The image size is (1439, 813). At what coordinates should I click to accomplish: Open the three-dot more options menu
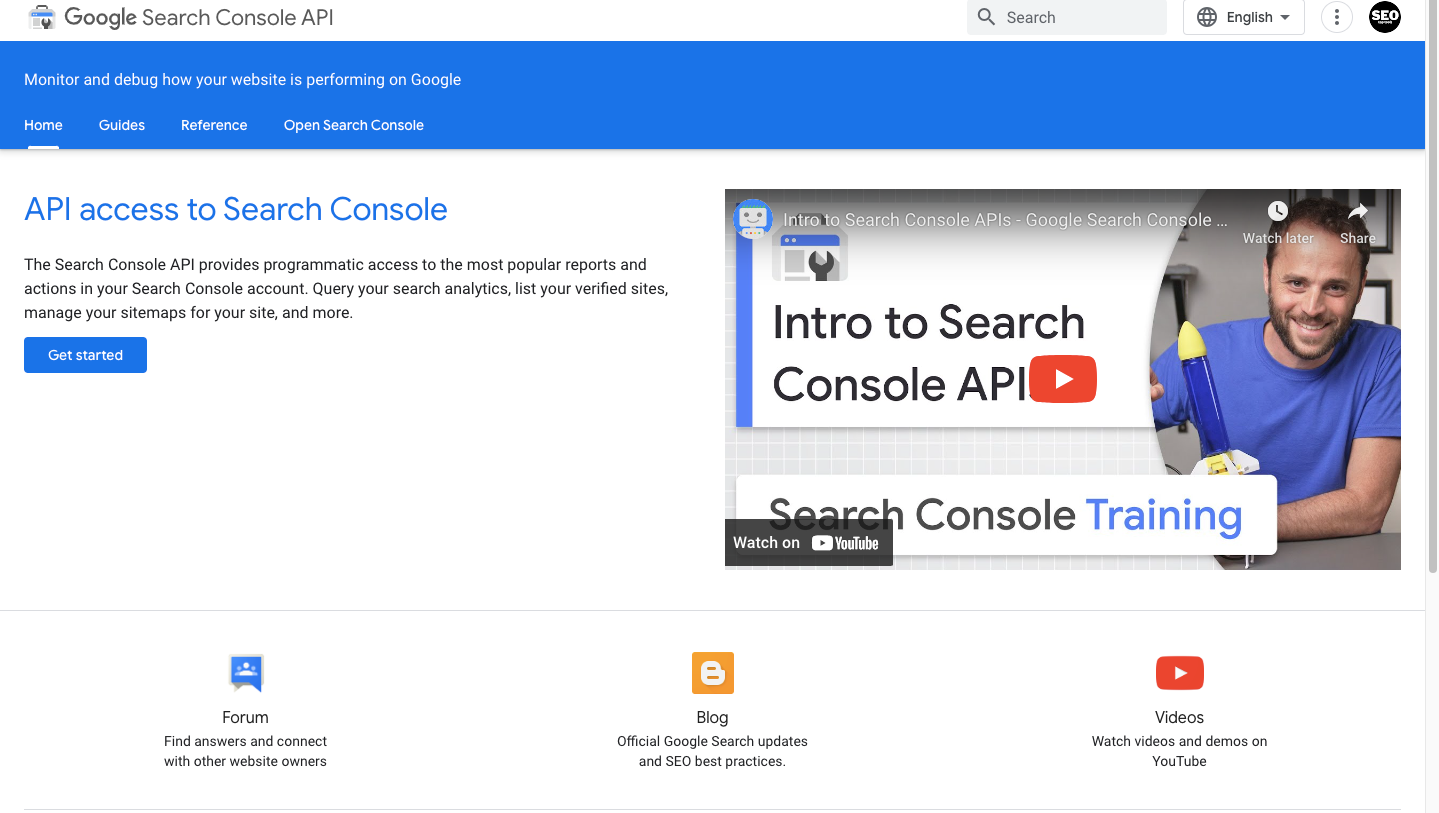(x=1337, y=17)
